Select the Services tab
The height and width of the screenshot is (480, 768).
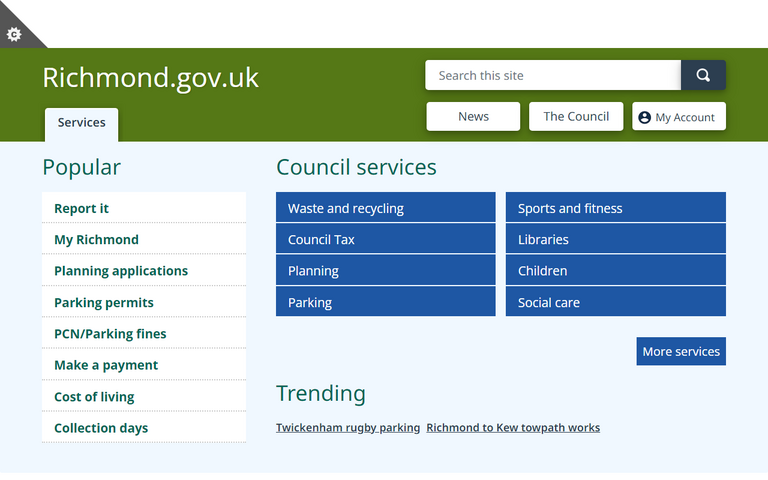click(81, 123)
